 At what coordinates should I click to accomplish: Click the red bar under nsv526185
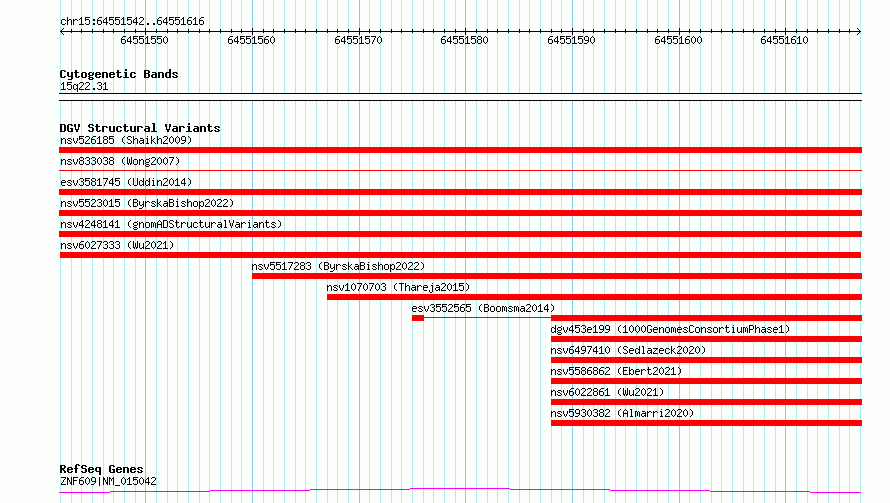click(x=460, y=150)
